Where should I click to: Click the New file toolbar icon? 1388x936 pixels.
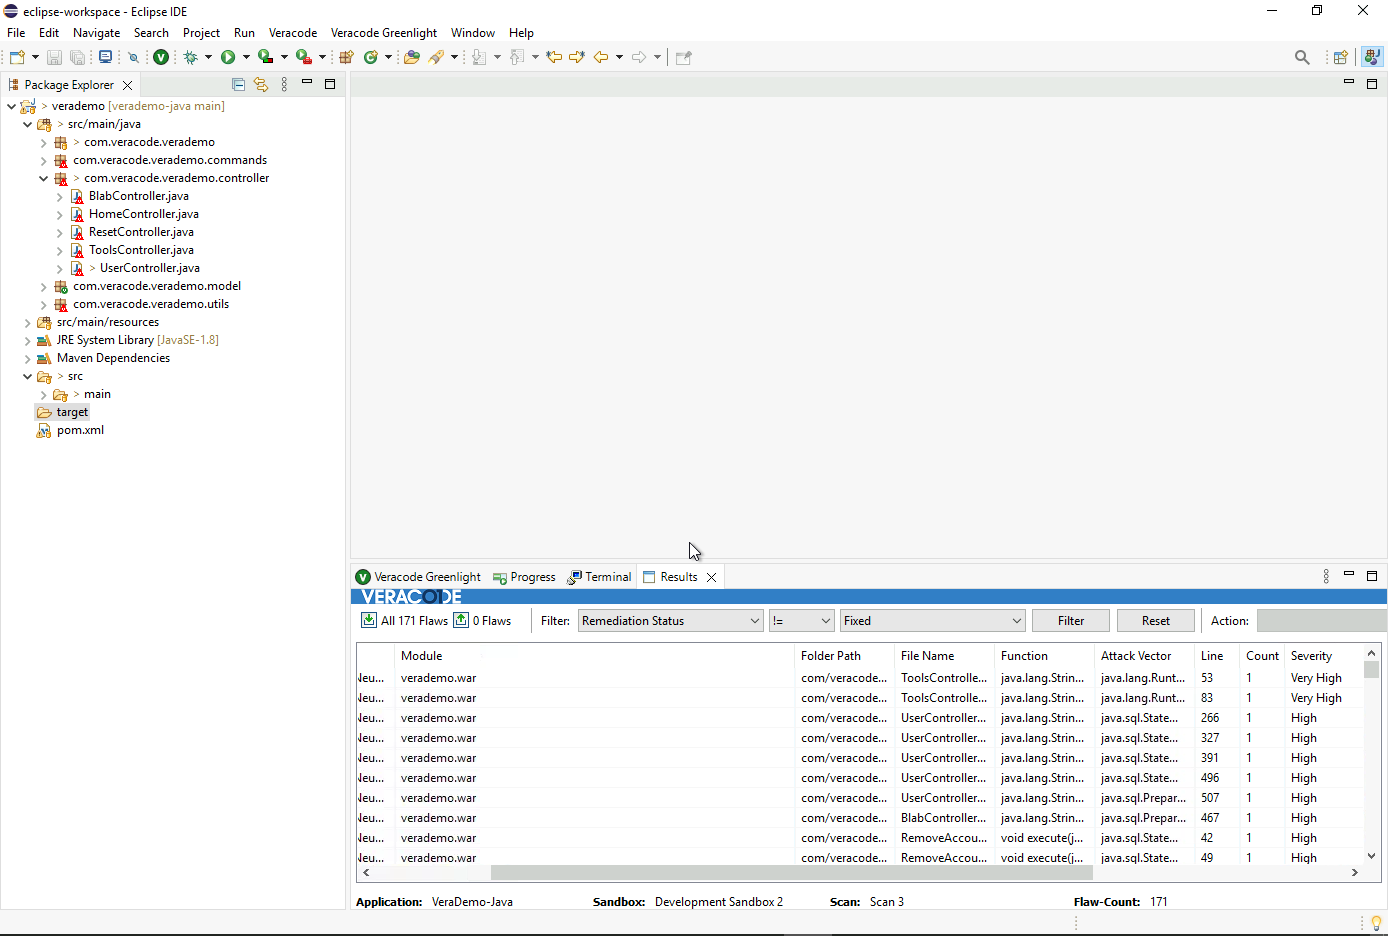point(17,57)
